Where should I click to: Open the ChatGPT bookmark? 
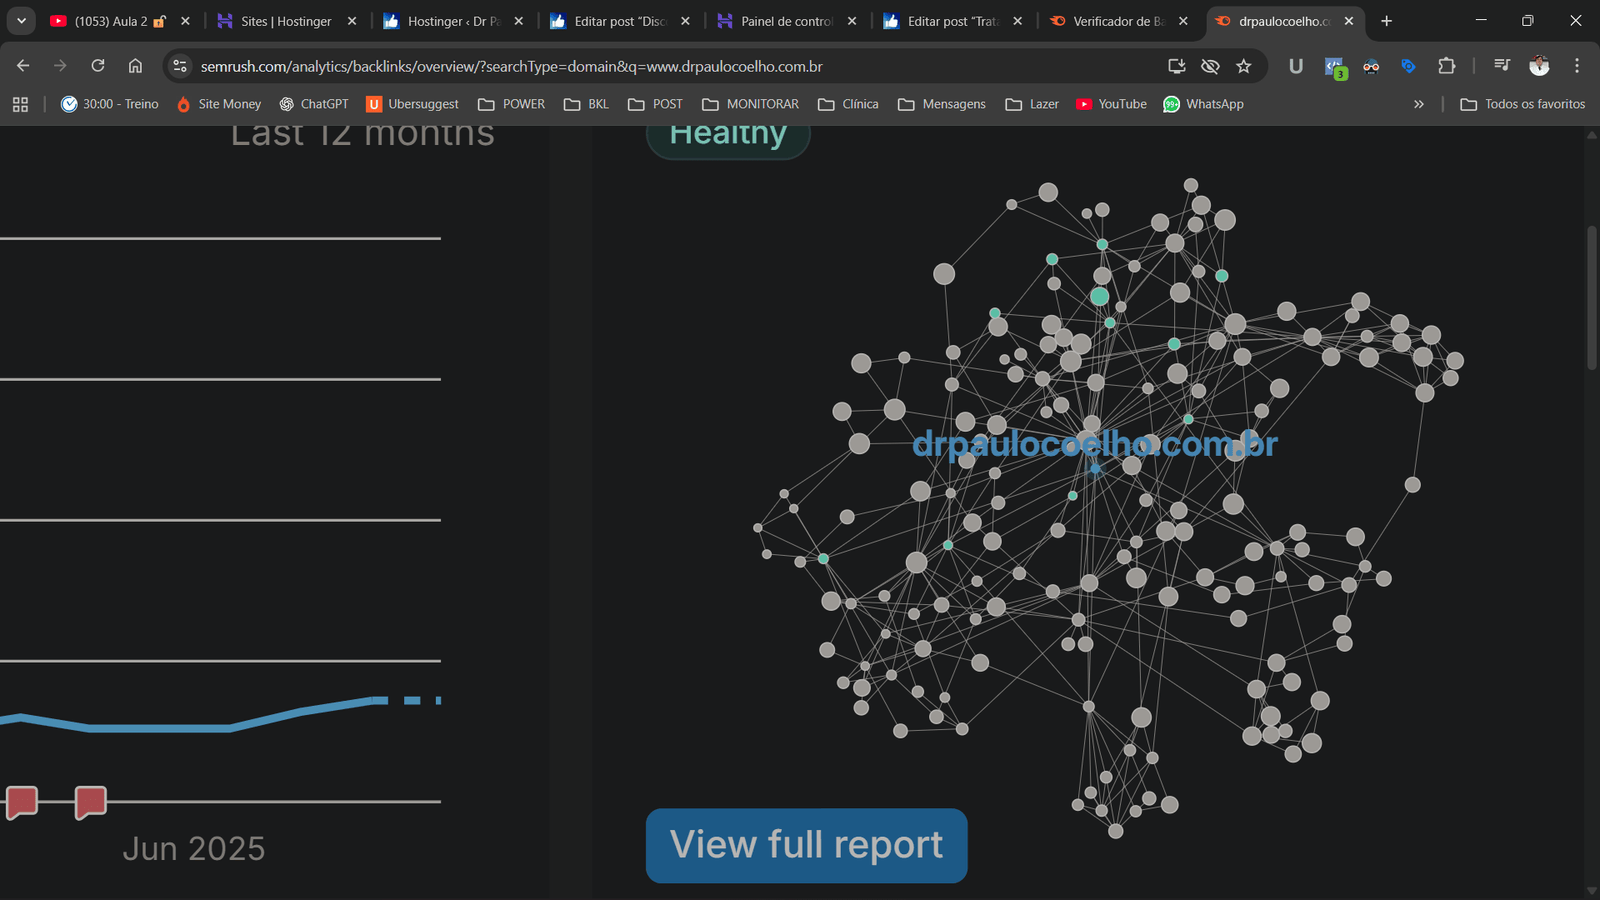(x=314, y=104)
